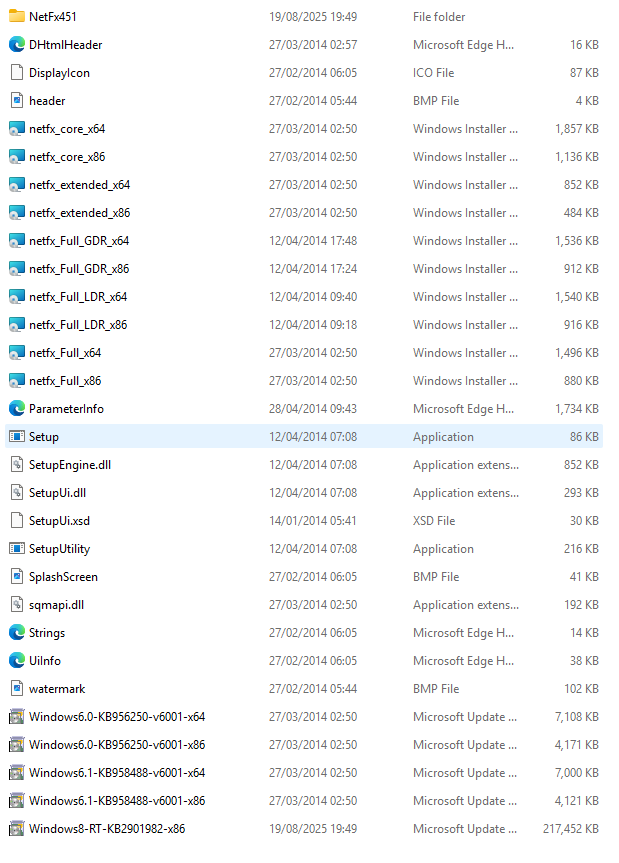Select Application type in the Setup row
Image resolution: width=619 pixels, height=863 pixels.
point(443,436)
